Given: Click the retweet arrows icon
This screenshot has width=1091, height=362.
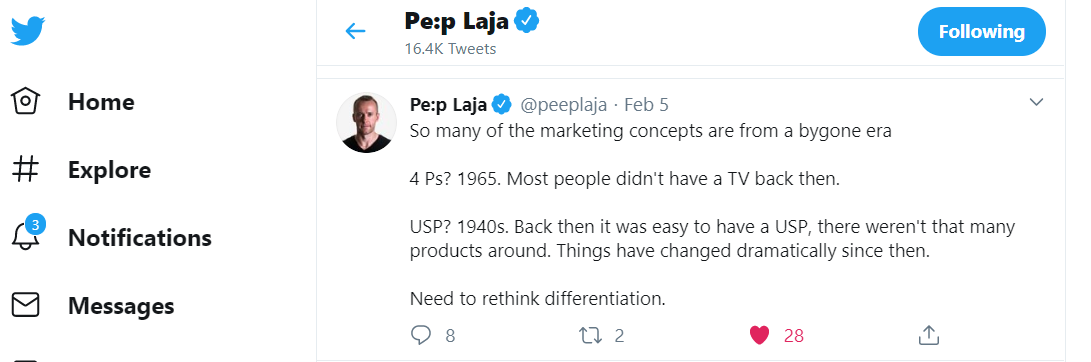Looking at the screenshot, I should (x=591, y=336).
